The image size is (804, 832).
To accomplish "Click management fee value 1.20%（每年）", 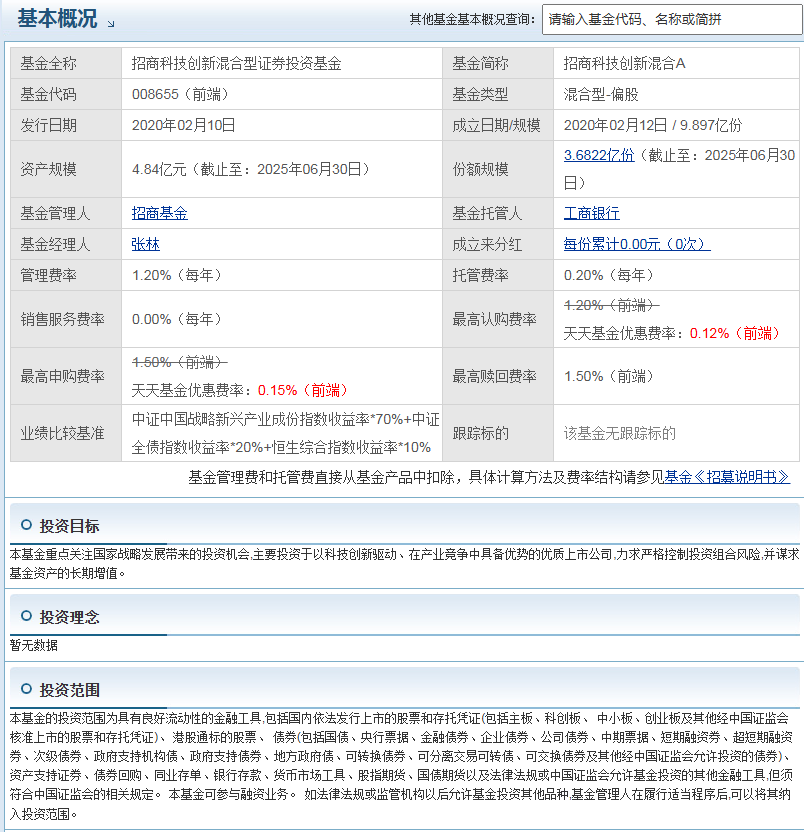I will (x=179, y=275).
